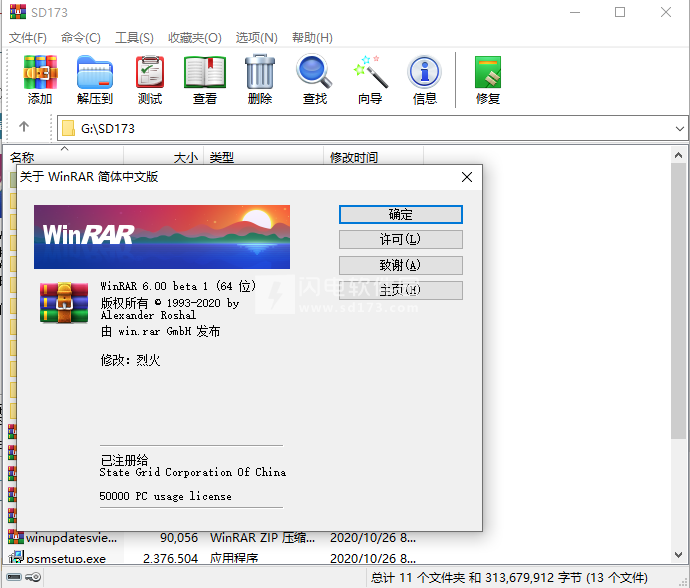Click the WinRAR sunset banner image
This screenshot has width=690, height=588.
162,237
